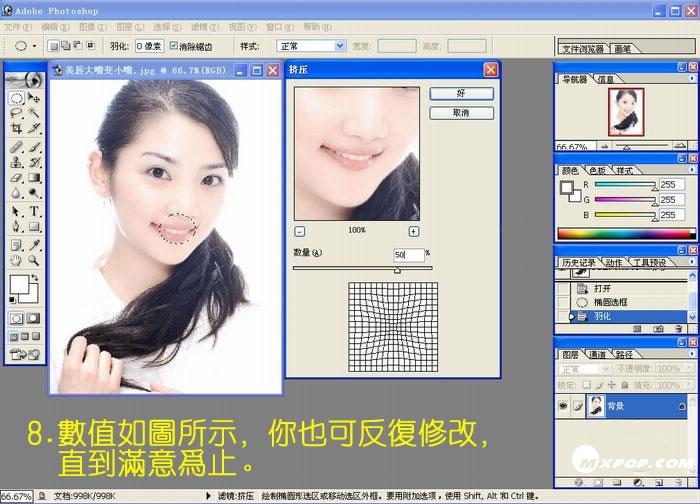
Task: Select the Crop tool
Action: pyautogui.click(x=17, y=129)
